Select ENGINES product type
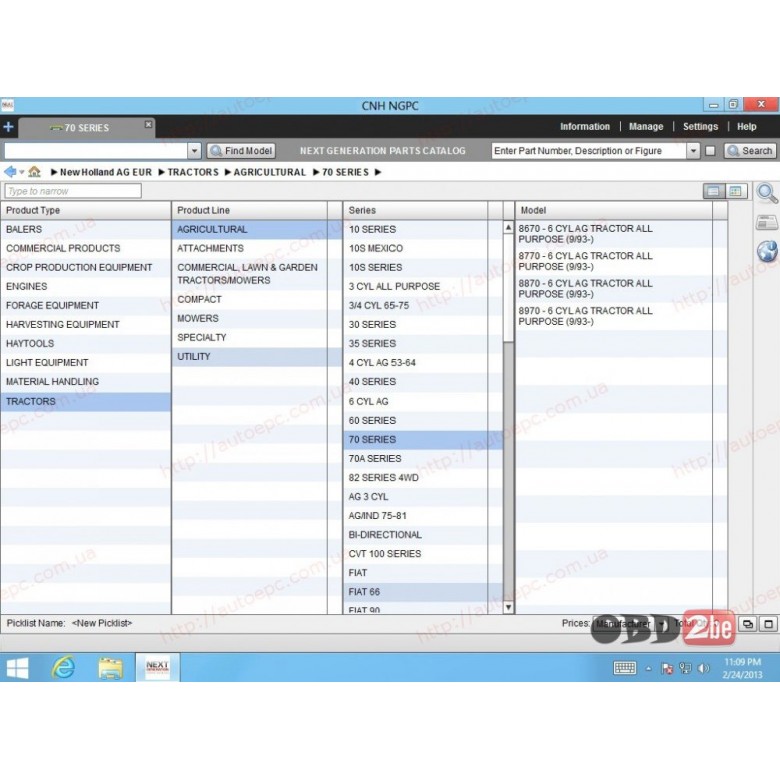Image resolution: width=780 pixels, height=780 pixels. click(x=86, y=287)
